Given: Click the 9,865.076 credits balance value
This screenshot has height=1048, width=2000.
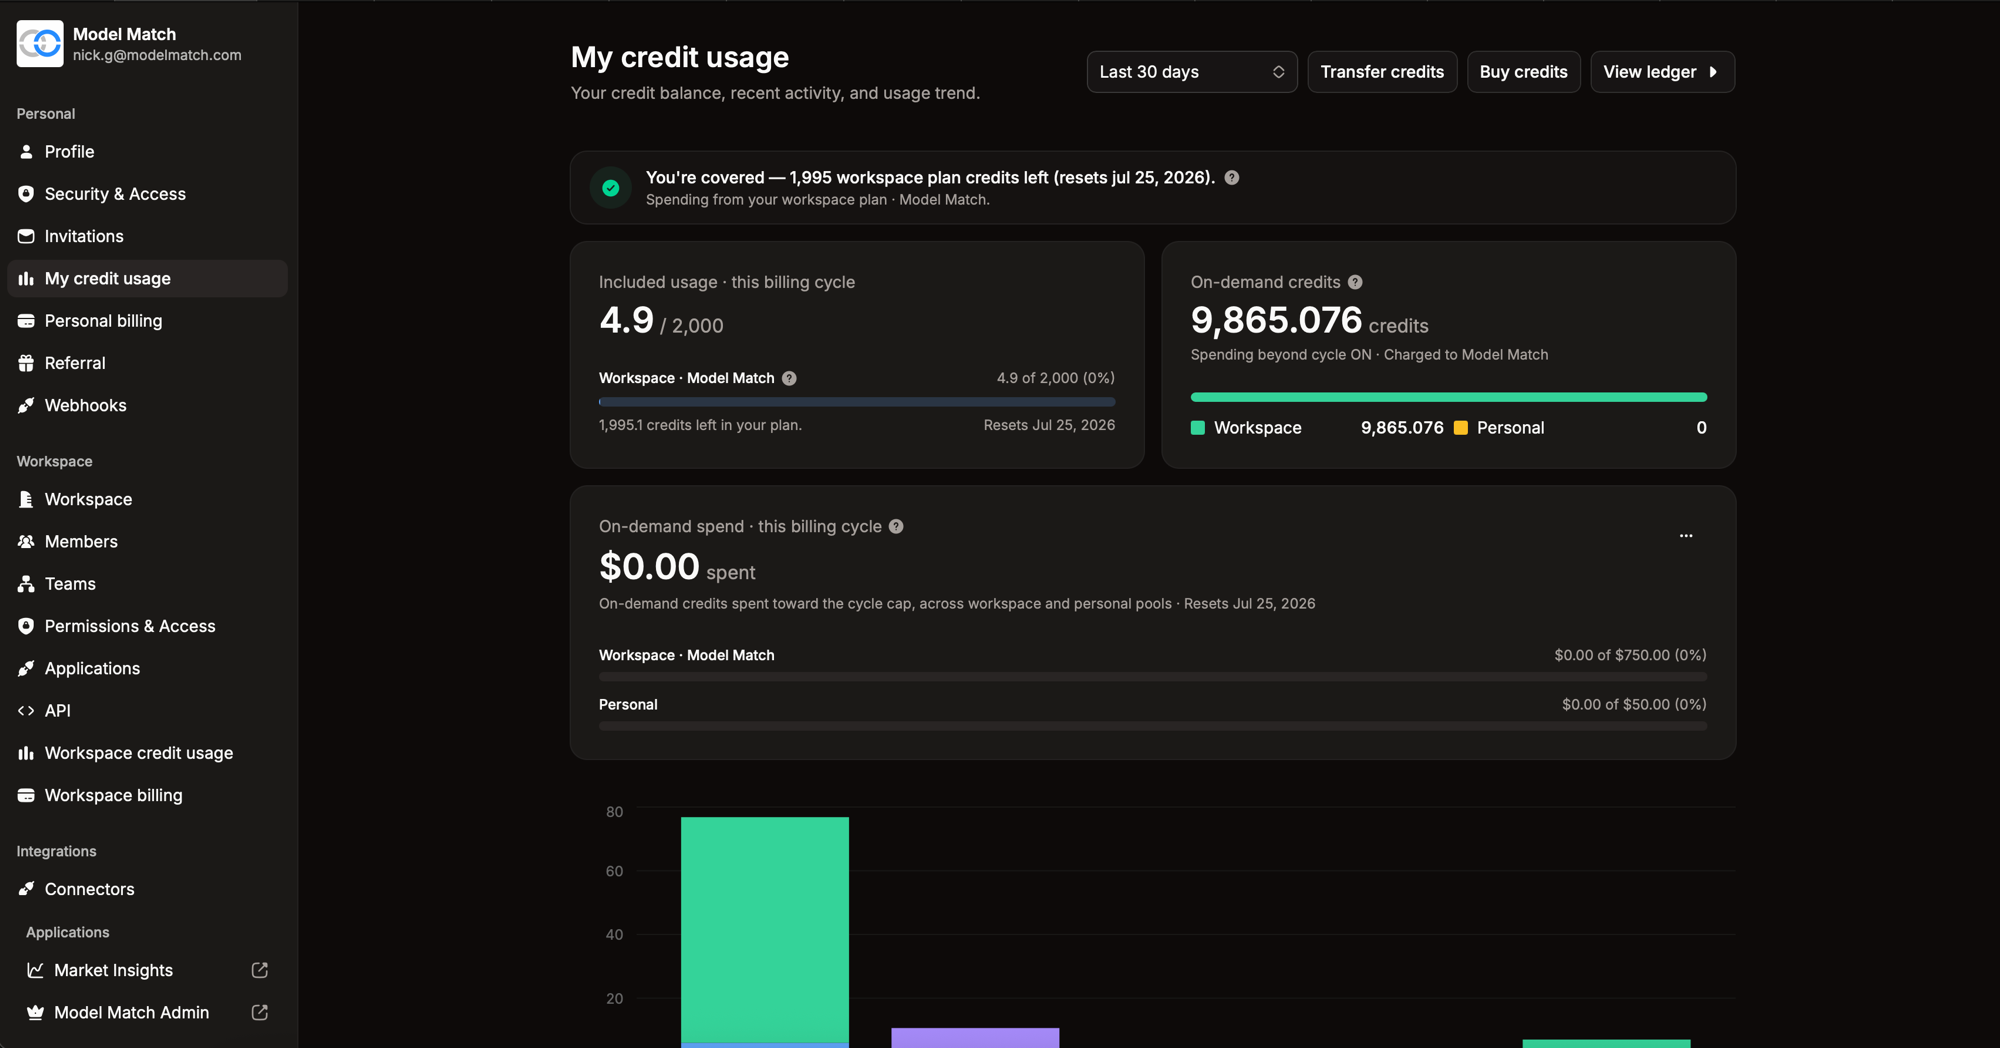Looking at the screenshot, I should tap(1276, 320).
